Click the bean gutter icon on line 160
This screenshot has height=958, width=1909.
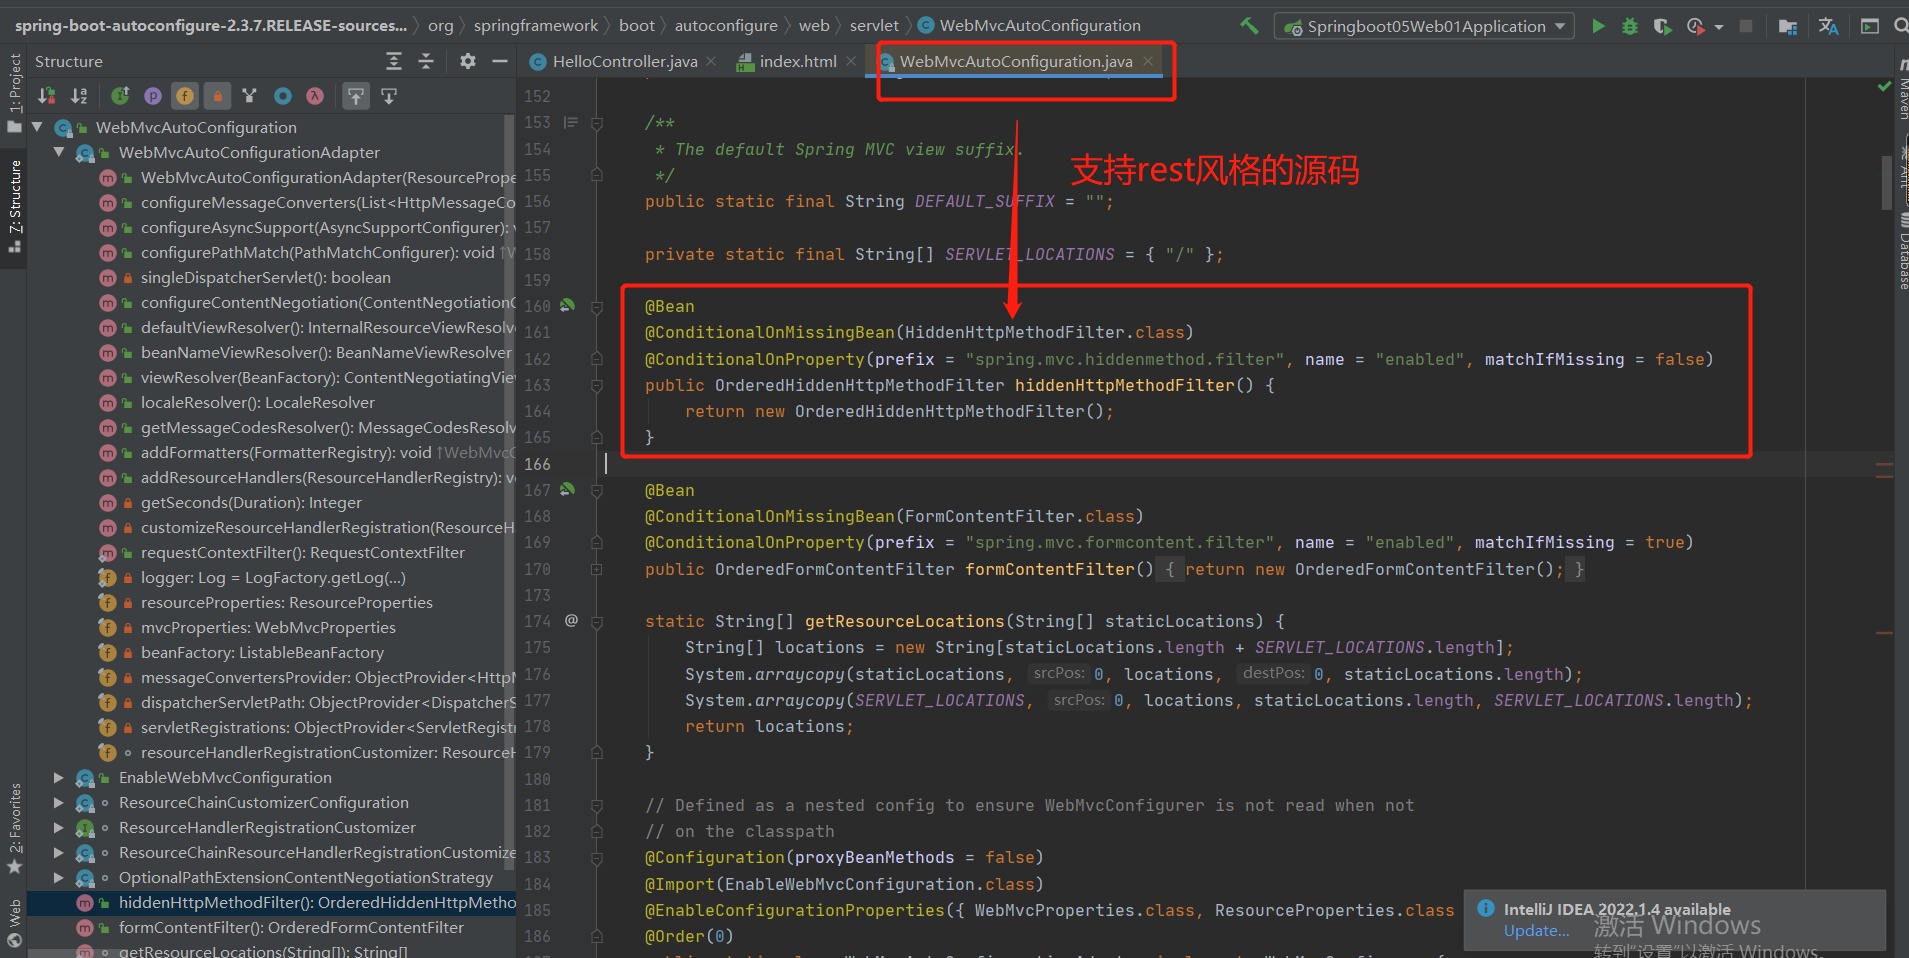[568, 305]
